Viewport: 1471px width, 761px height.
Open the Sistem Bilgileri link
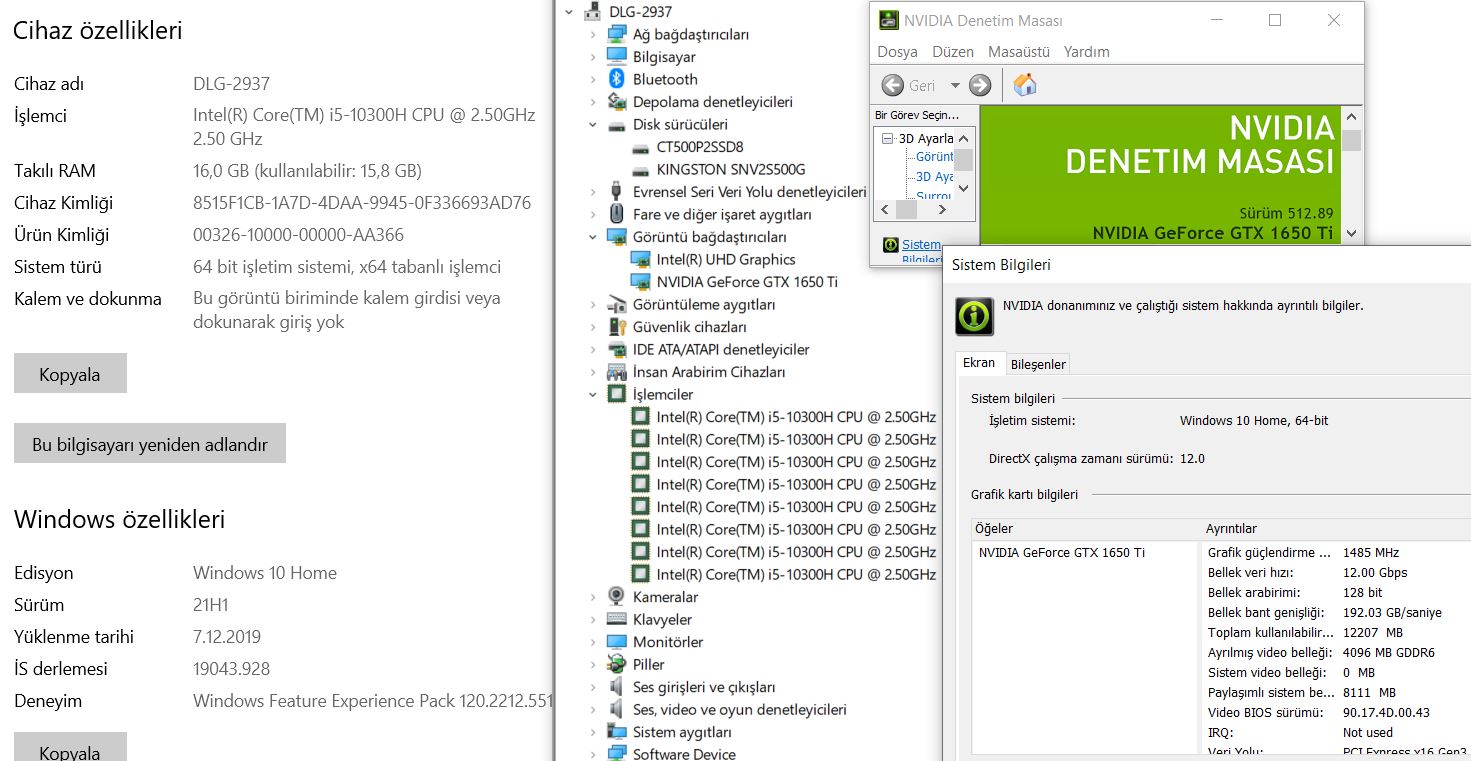coord(921,244)
